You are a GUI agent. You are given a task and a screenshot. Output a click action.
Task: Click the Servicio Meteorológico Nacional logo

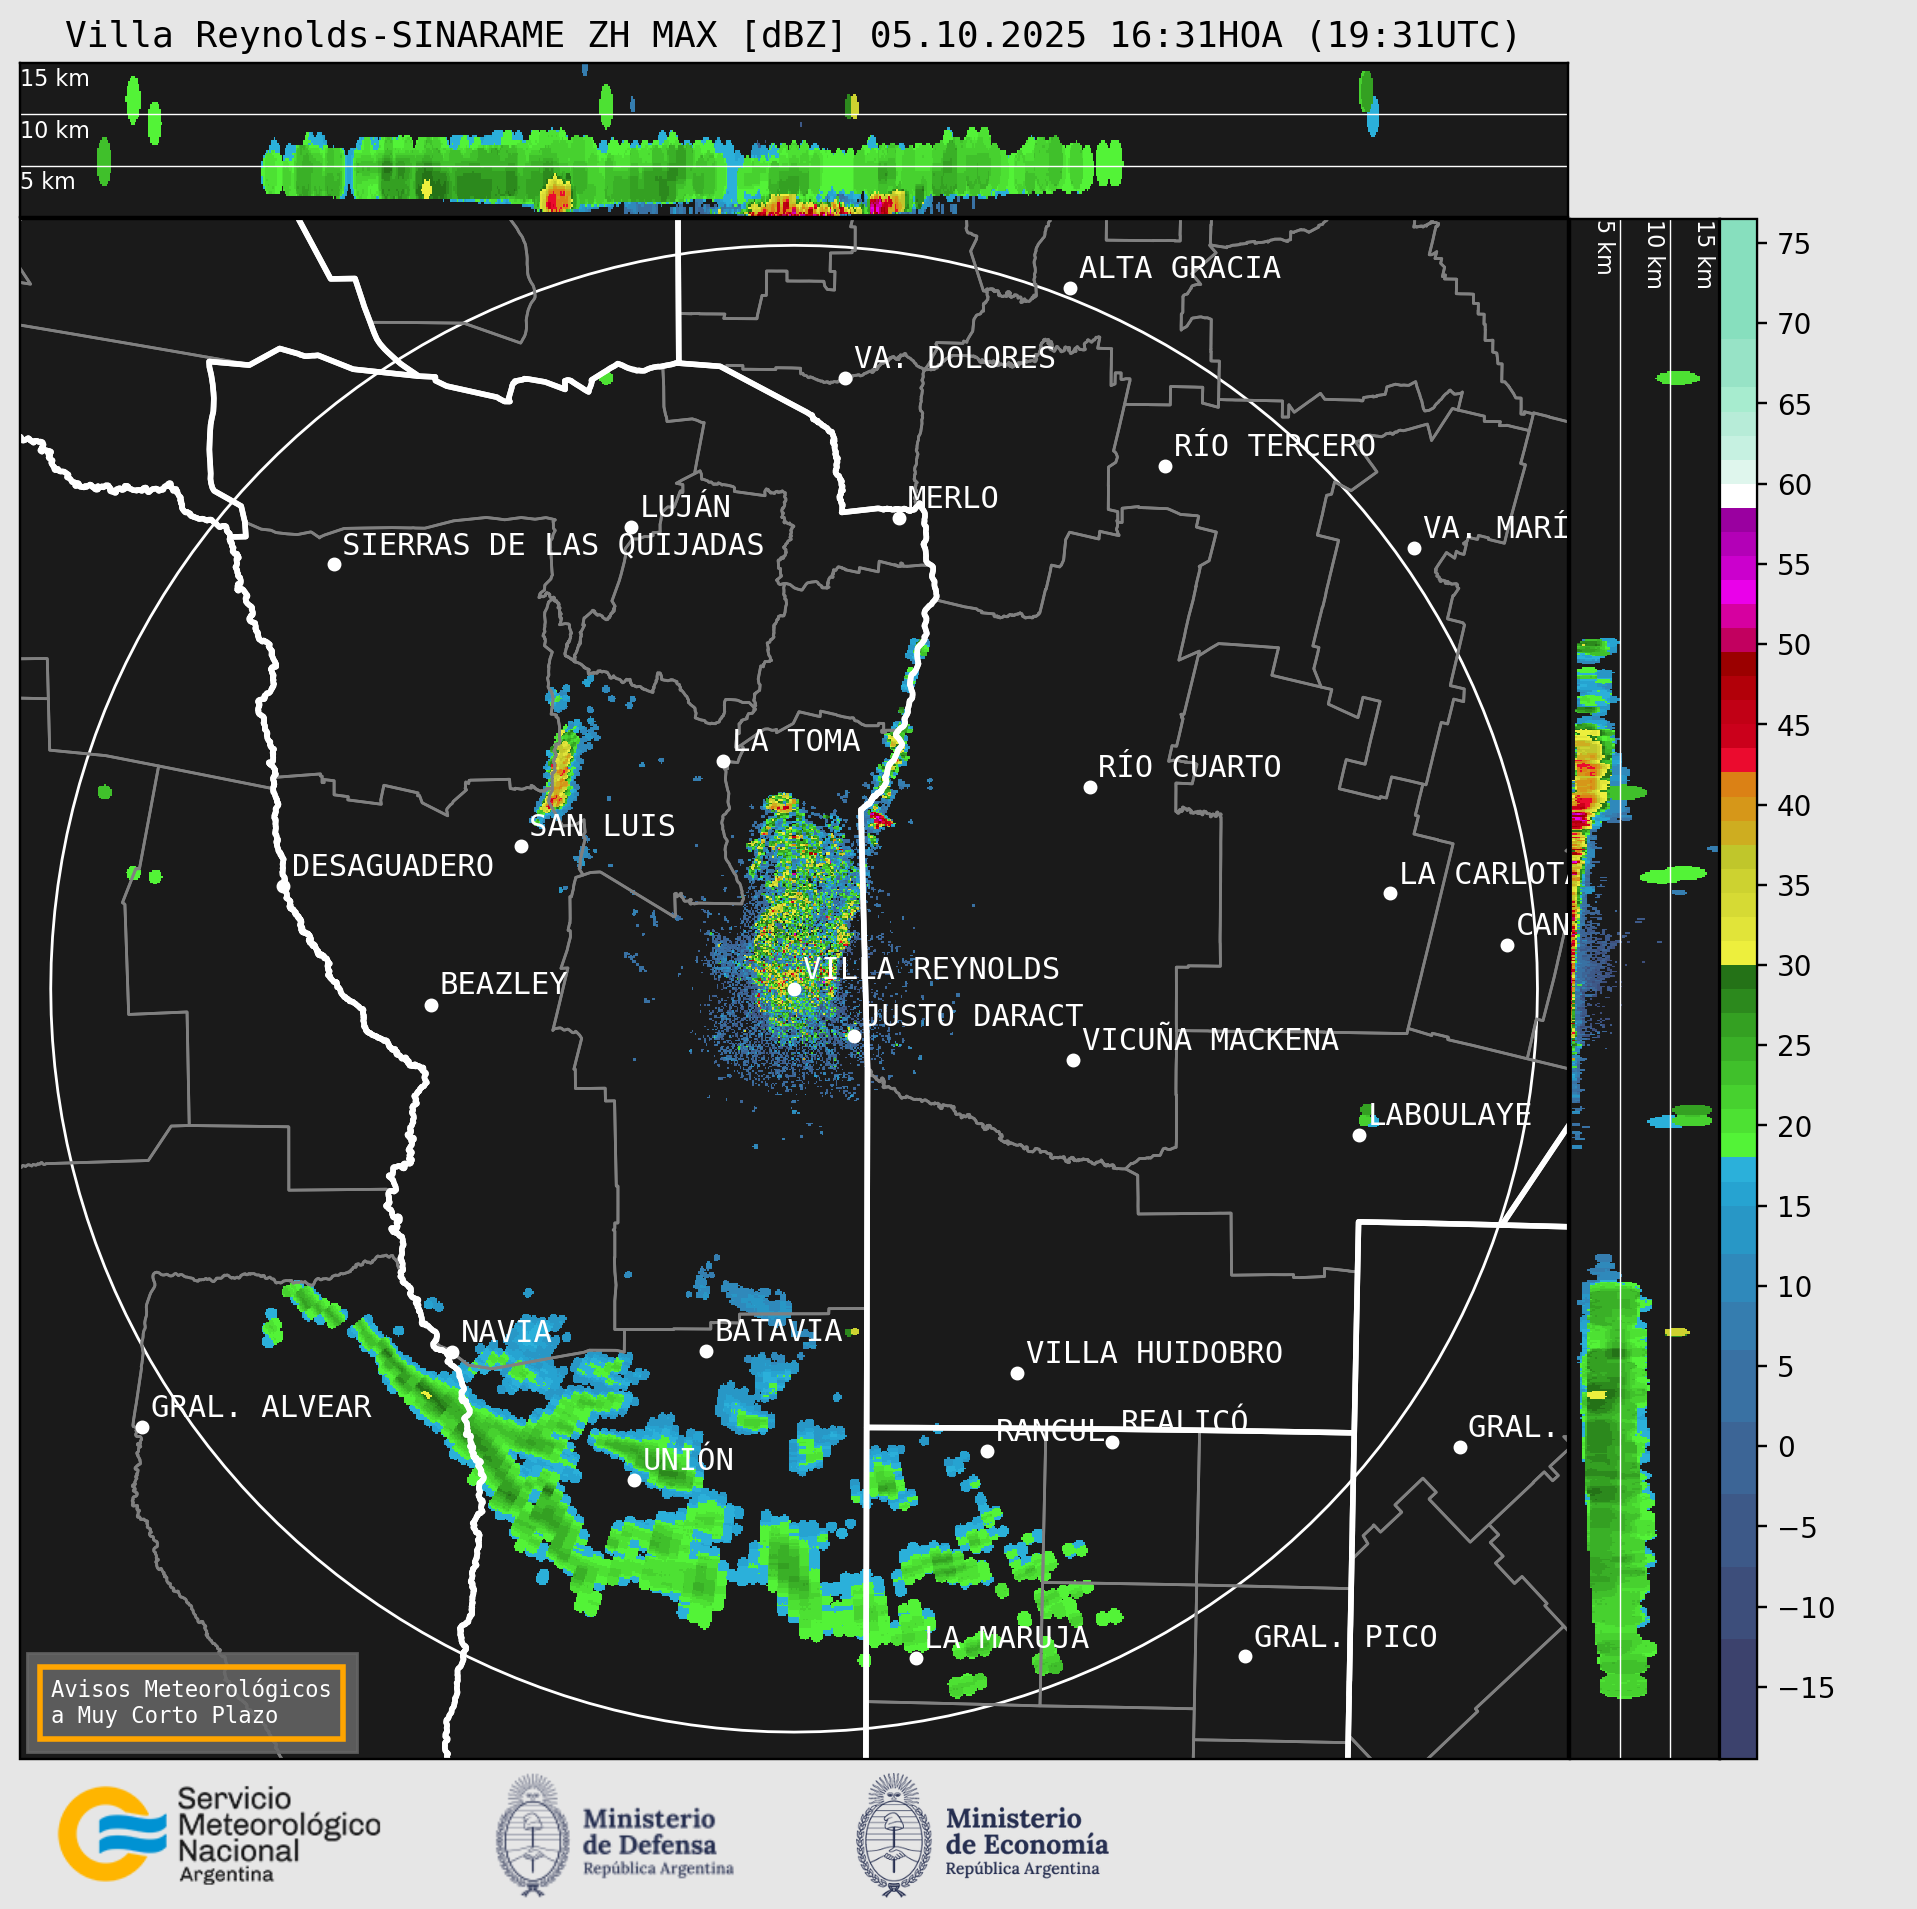[x=220, y=1836]
